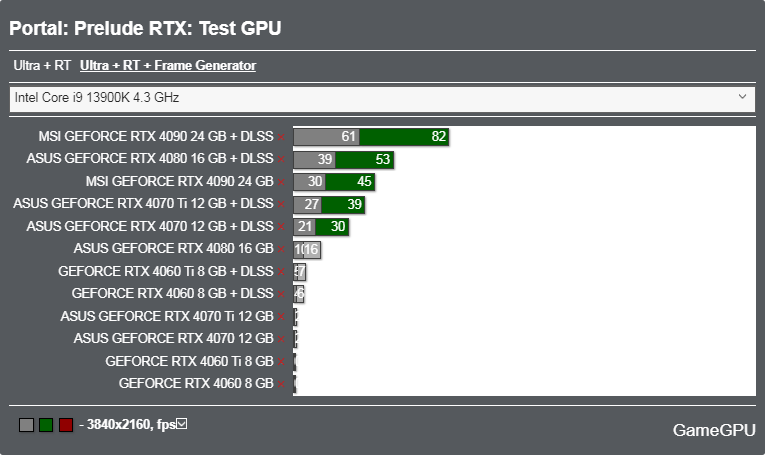Click the red legend color swatch

(x=66, y=425)
